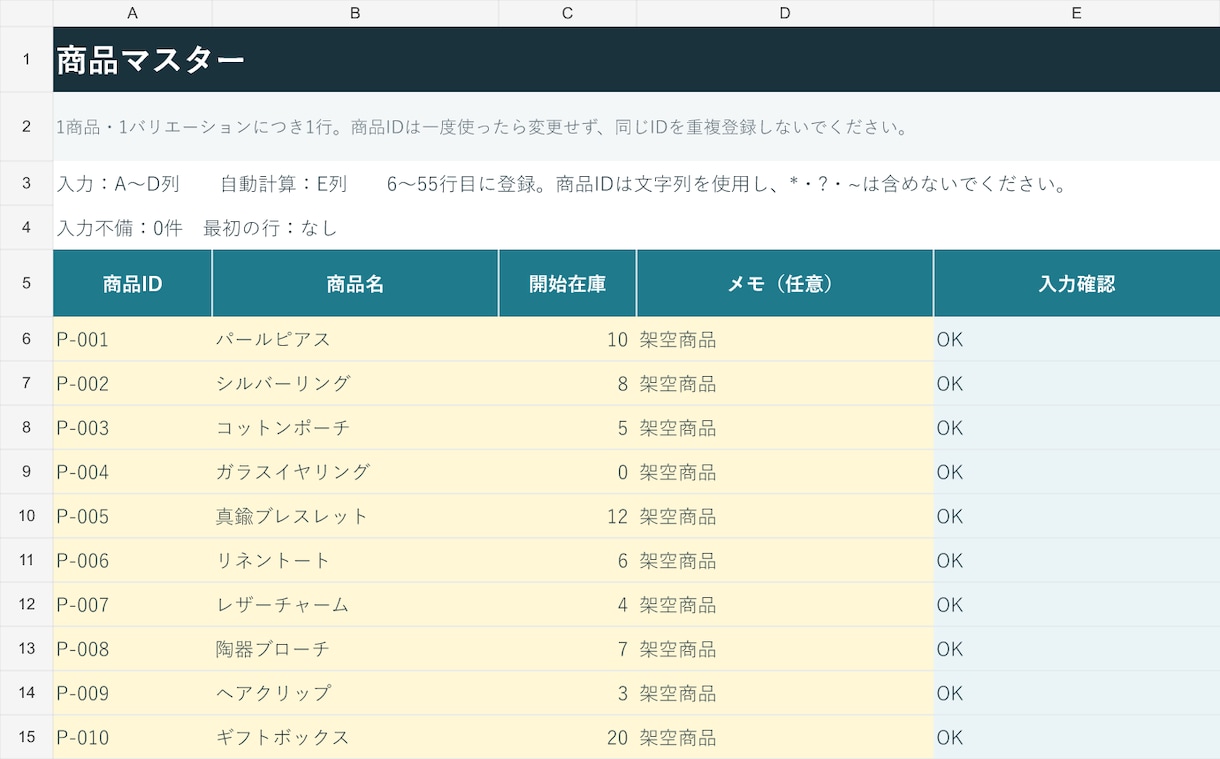Select the 架空商品 memo in row 9
Image resolution: width=1220 pixels, height=759 pixels.
tap(785, 472)
